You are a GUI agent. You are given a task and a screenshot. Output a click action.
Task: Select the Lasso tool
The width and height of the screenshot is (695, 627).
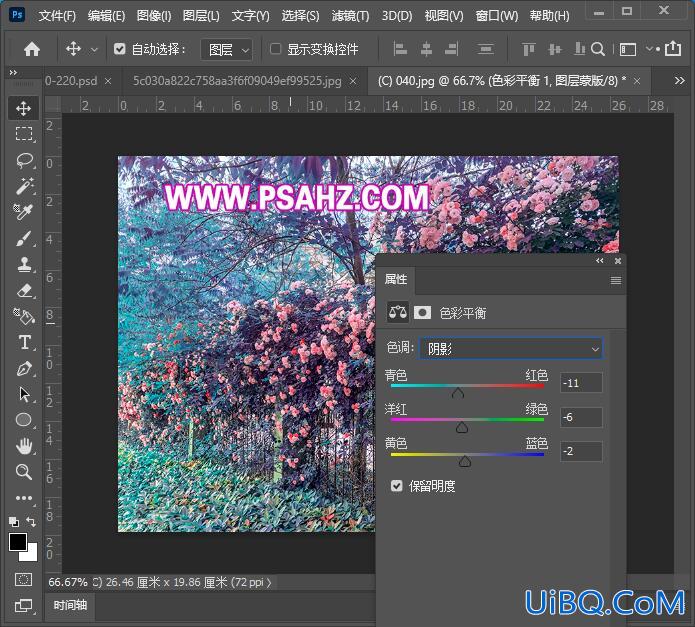[24, 160]
